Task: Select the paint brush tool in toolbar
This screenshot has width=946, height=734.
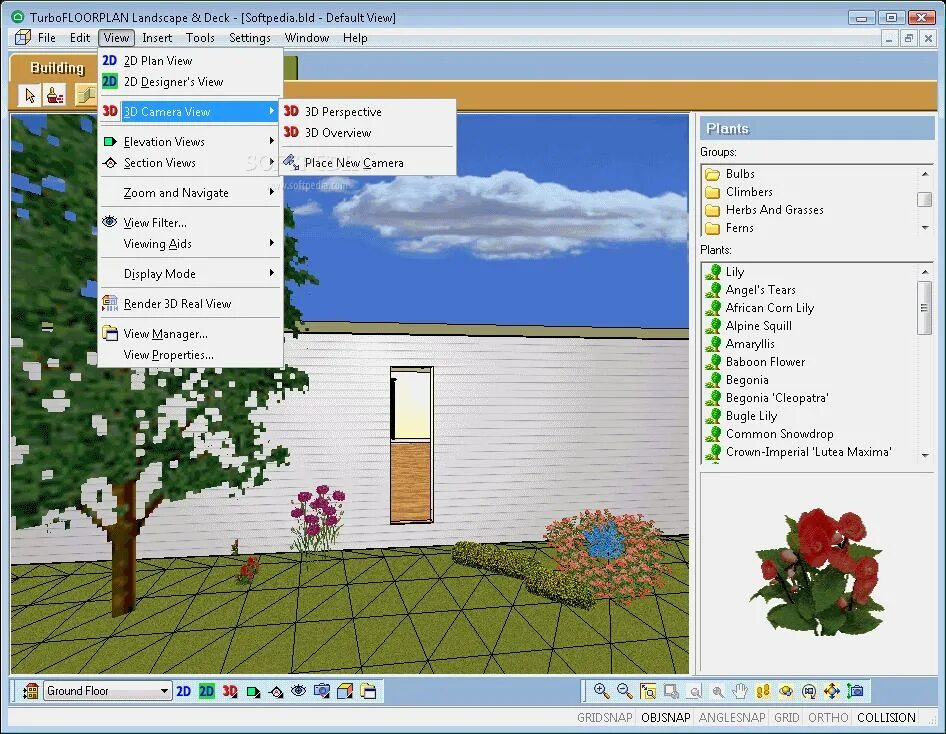Action: pyautogui.click(x=55, y=95)
